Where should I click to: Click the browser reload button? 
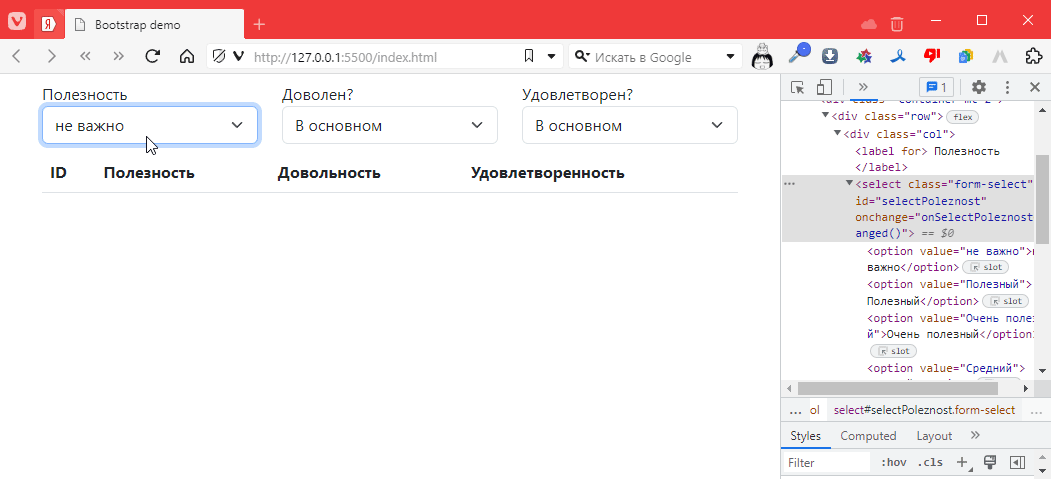[152, 57]
